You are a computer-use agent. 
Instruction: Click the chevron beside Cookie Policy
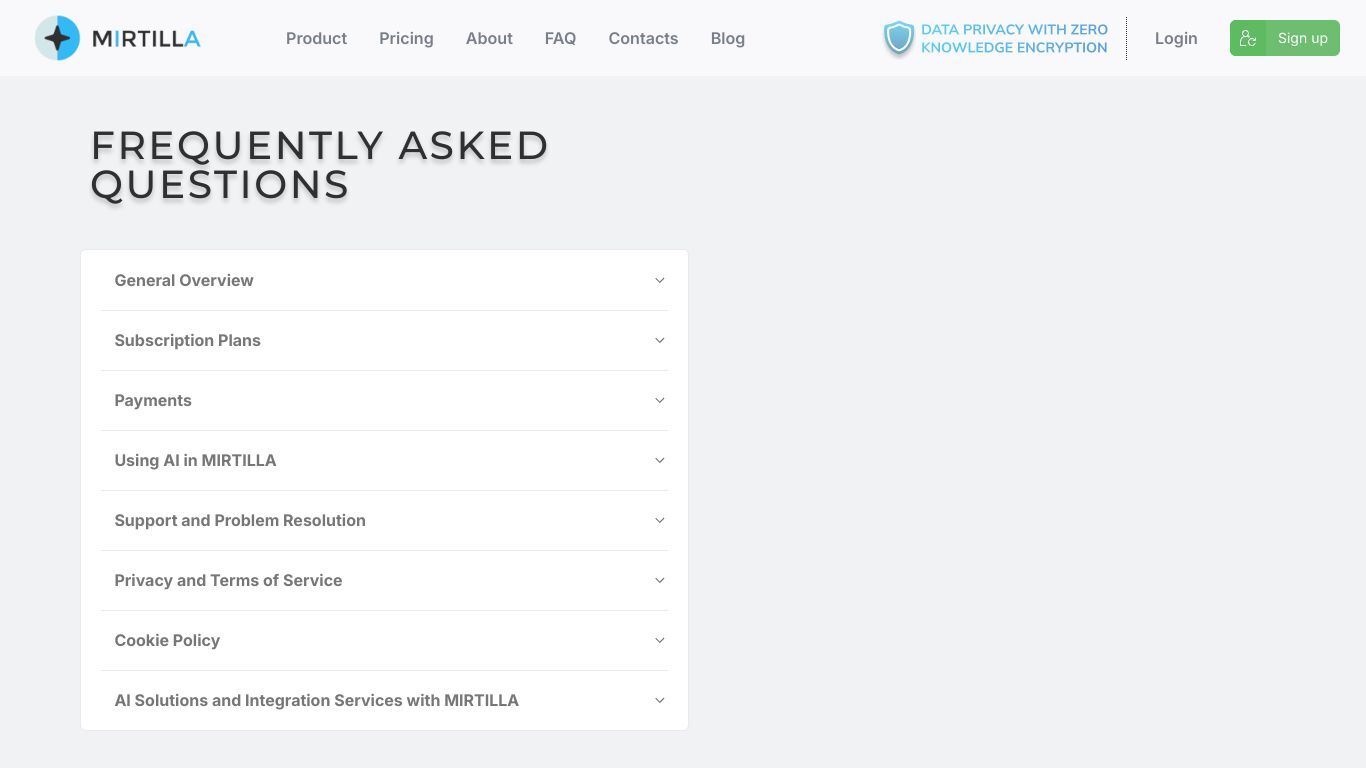tap(659, 640)
